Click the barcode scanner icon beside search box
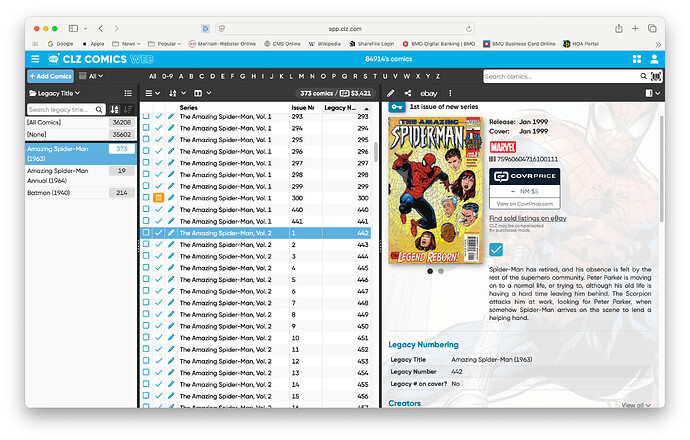690x440 pixels. [x=656, y=77]
